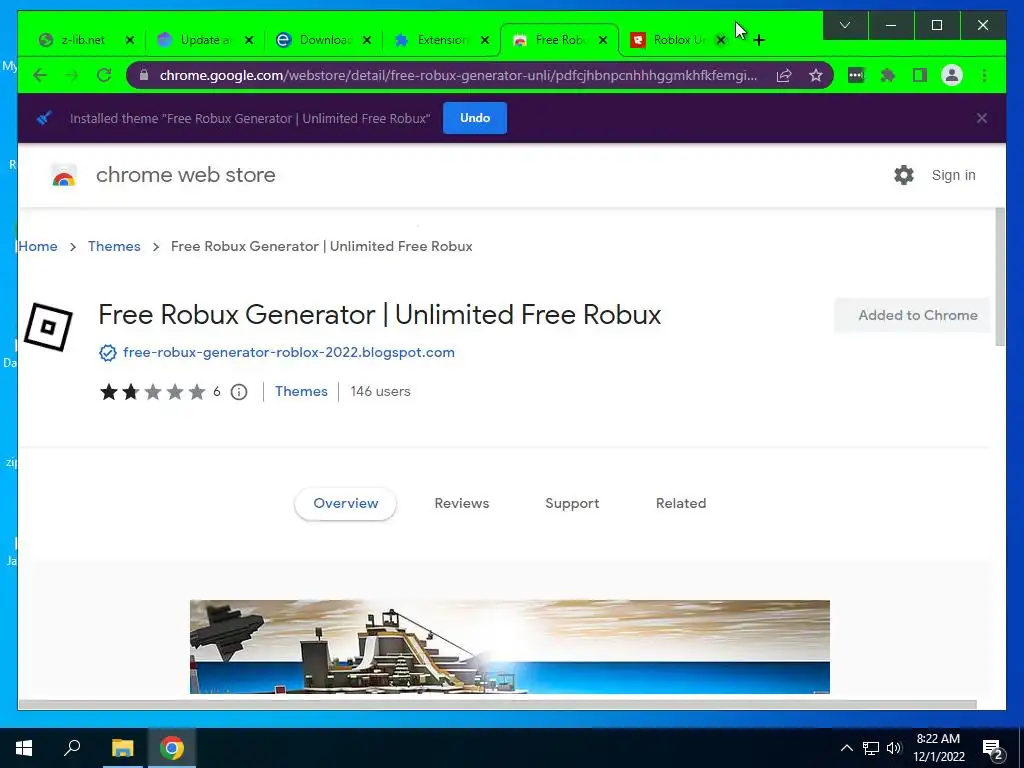This screenshot has width=1024, height=768.
Task: Click the address bar URL
Action: (458, 76)
